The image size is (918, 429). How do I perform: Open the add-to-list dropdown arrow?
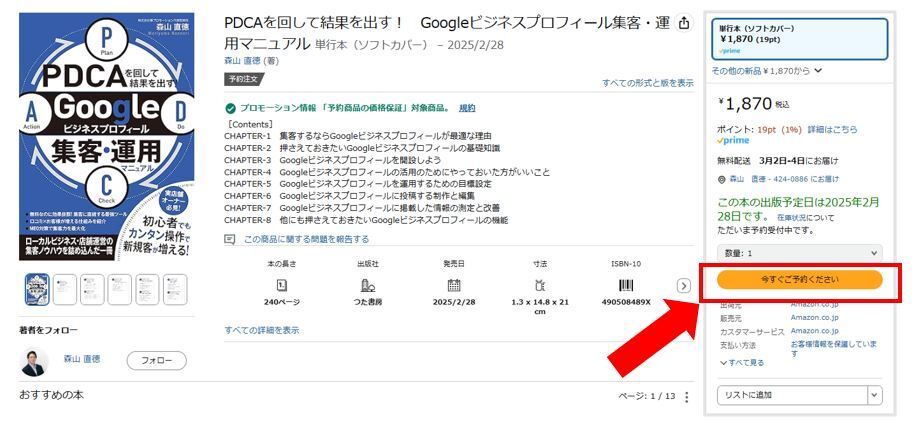point(875,395)
